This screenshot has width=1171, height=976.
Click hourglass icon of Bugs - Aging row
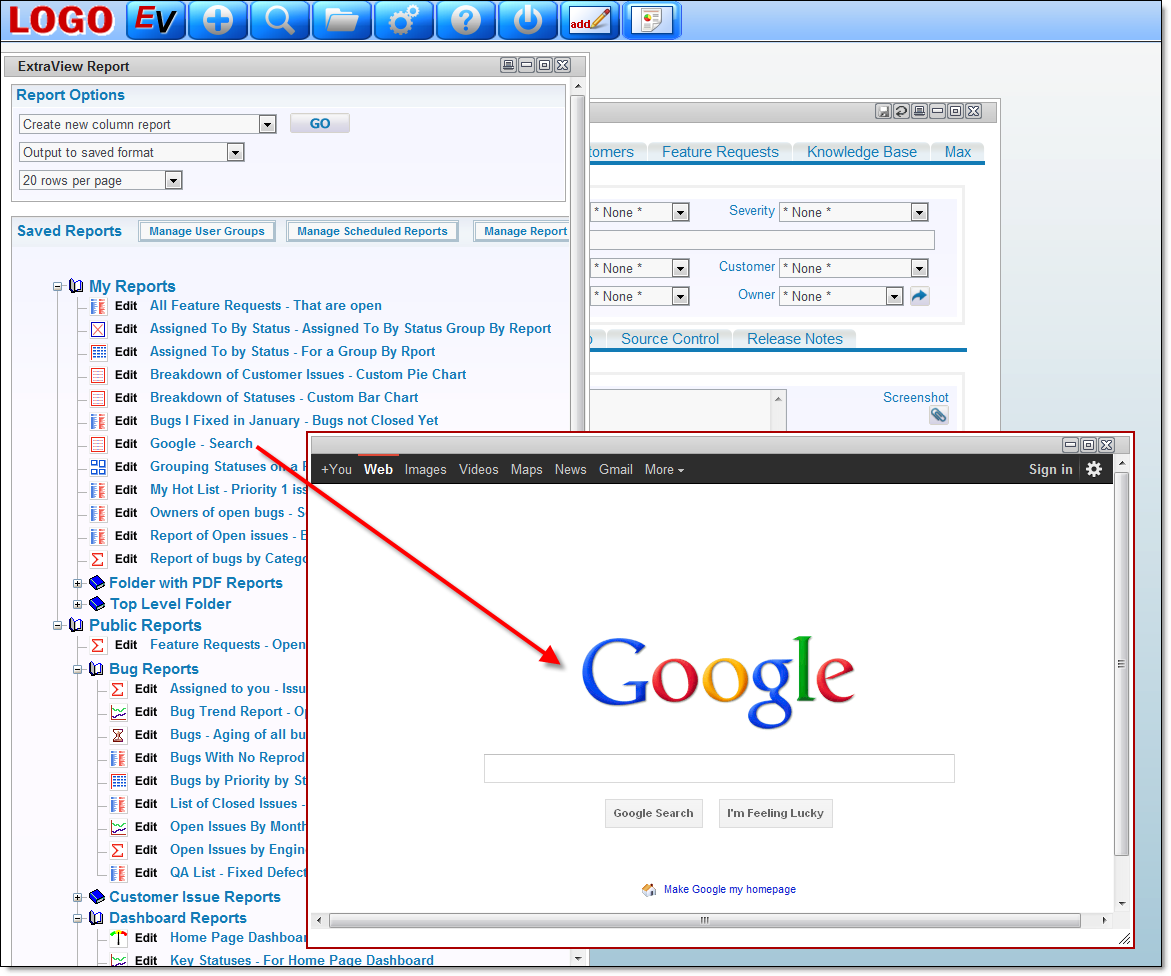[x=118, y=736]
